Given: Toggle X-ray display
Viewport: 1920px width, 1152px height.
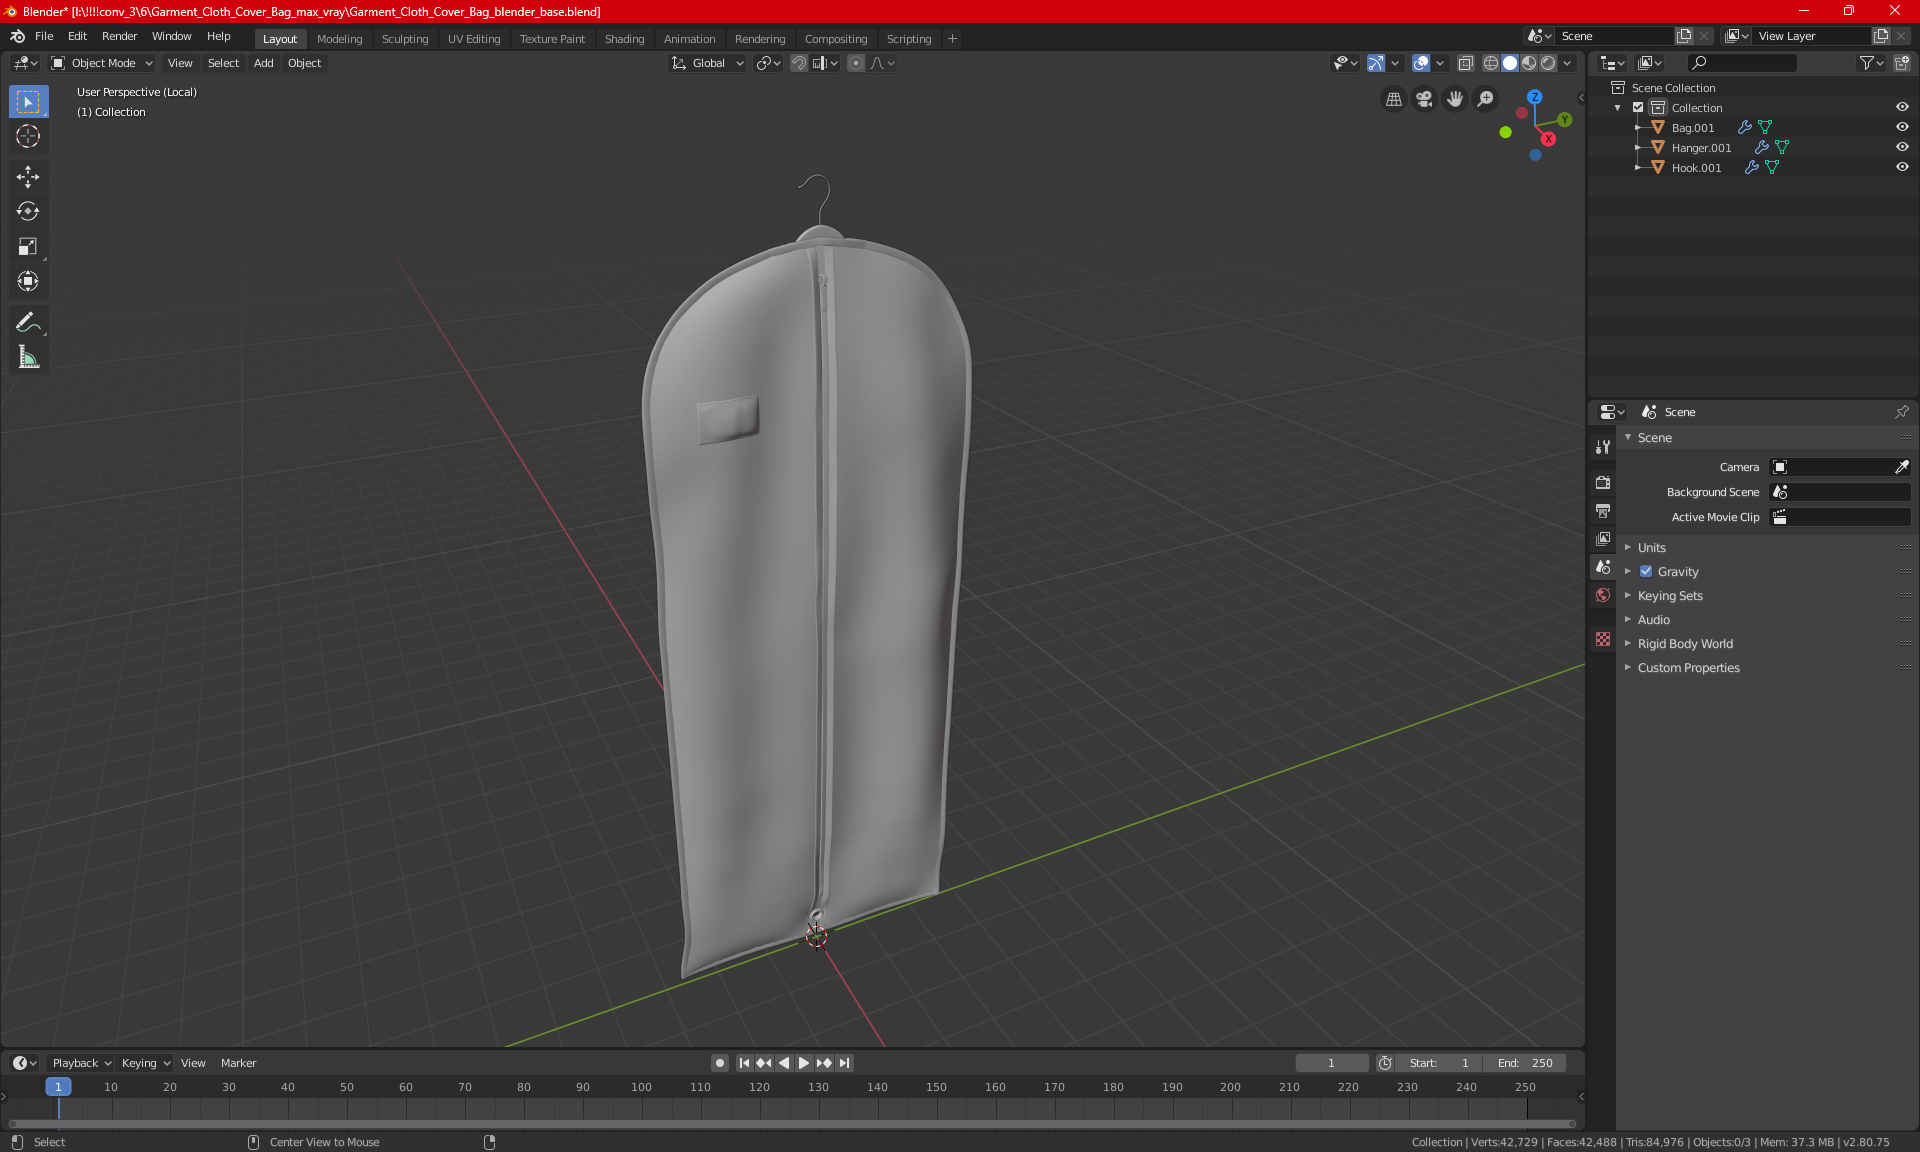Looking at the screenshot, I should [1465, 63].
